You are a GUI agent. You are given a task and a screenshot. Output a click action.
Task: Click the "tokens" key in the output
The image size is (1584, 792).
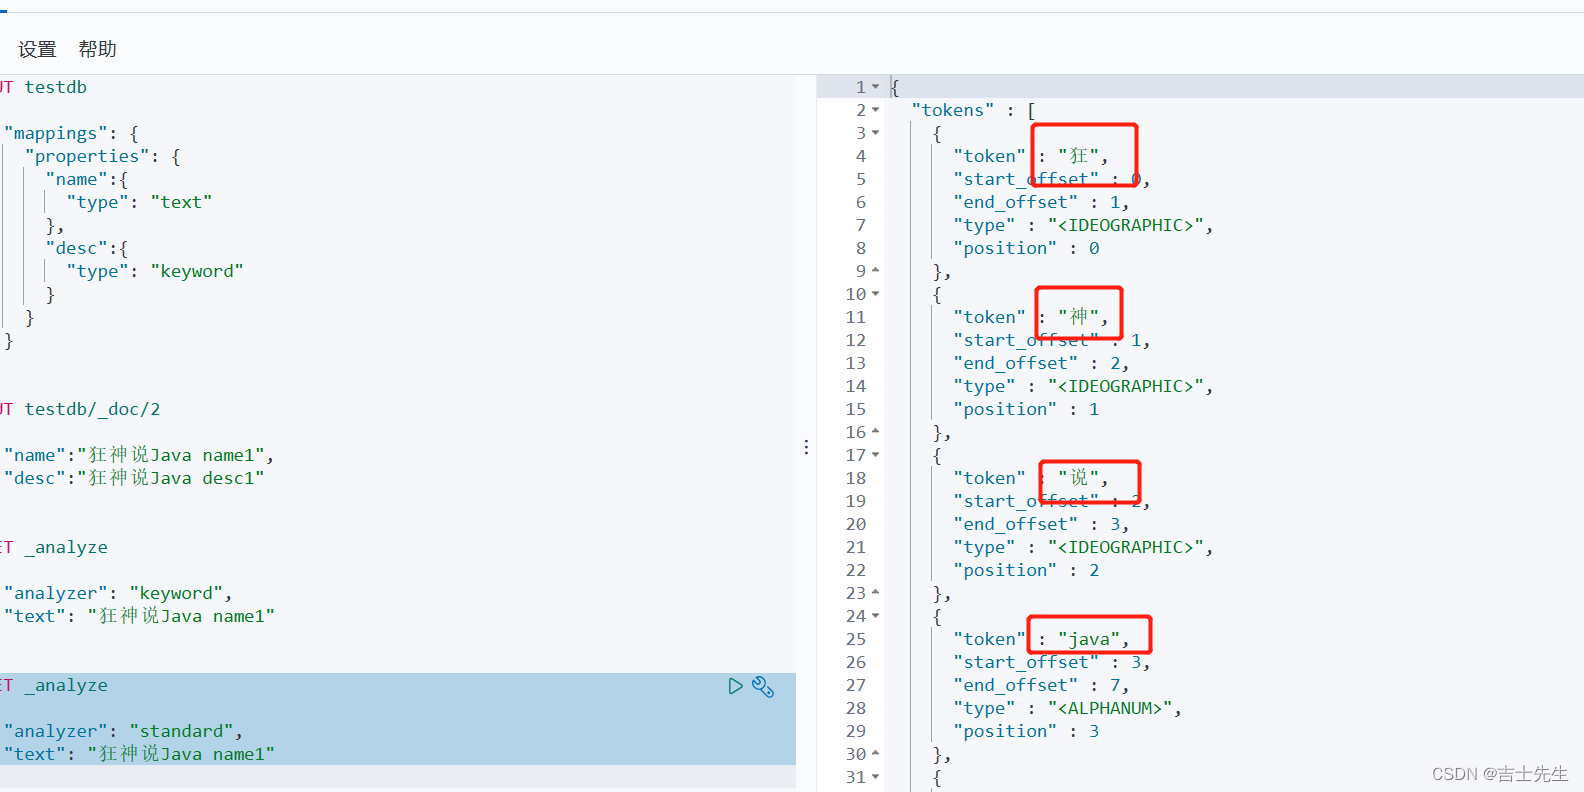[x=953, y=110]
